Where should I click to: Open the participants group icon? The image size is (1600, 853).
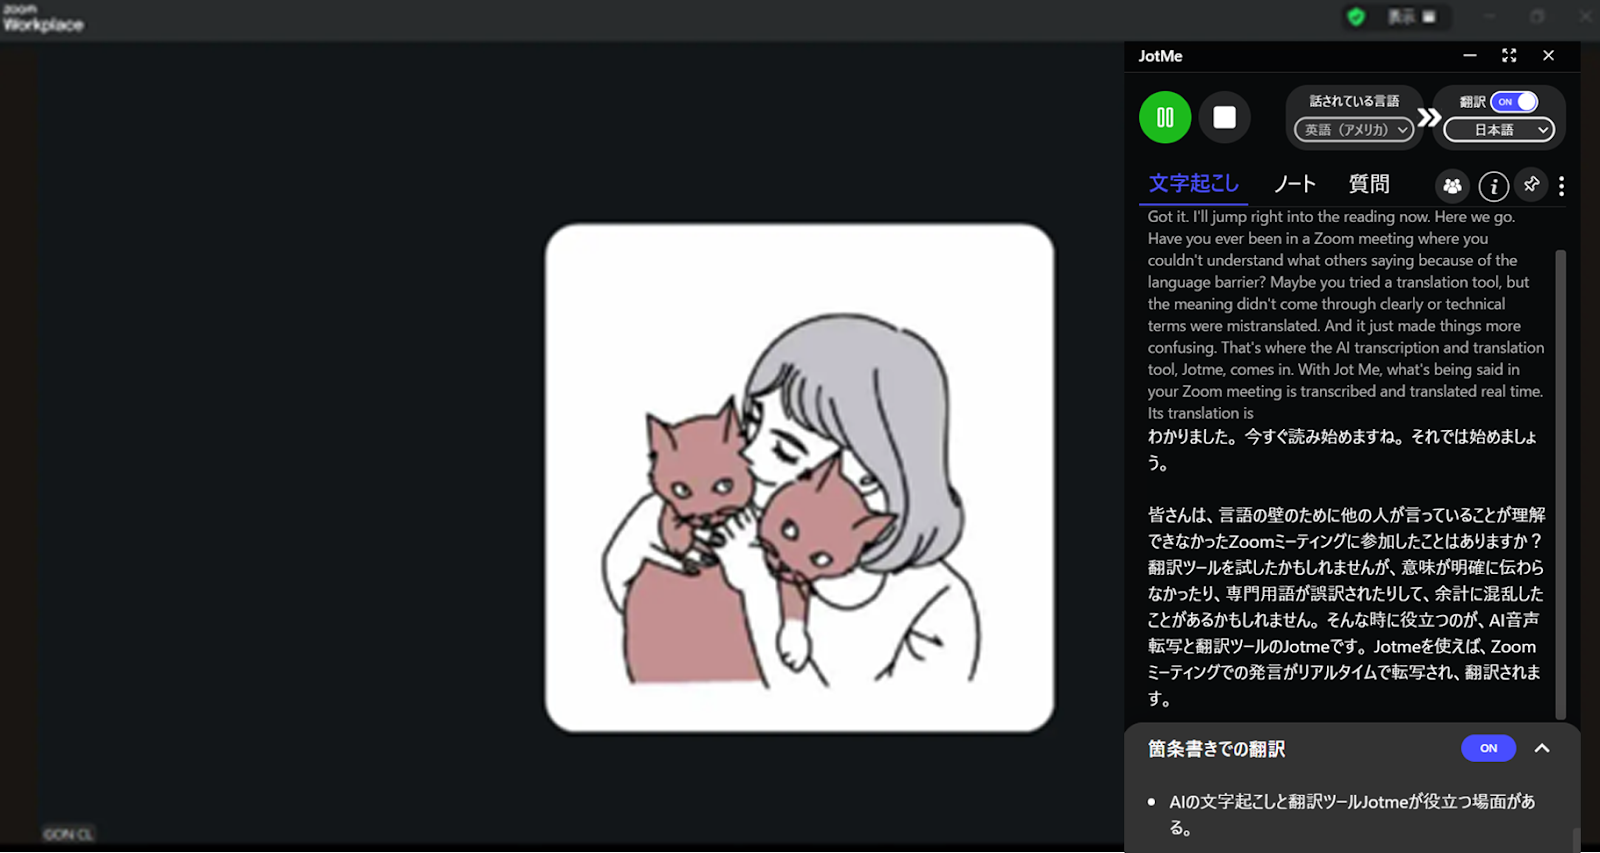(1452, 186)
